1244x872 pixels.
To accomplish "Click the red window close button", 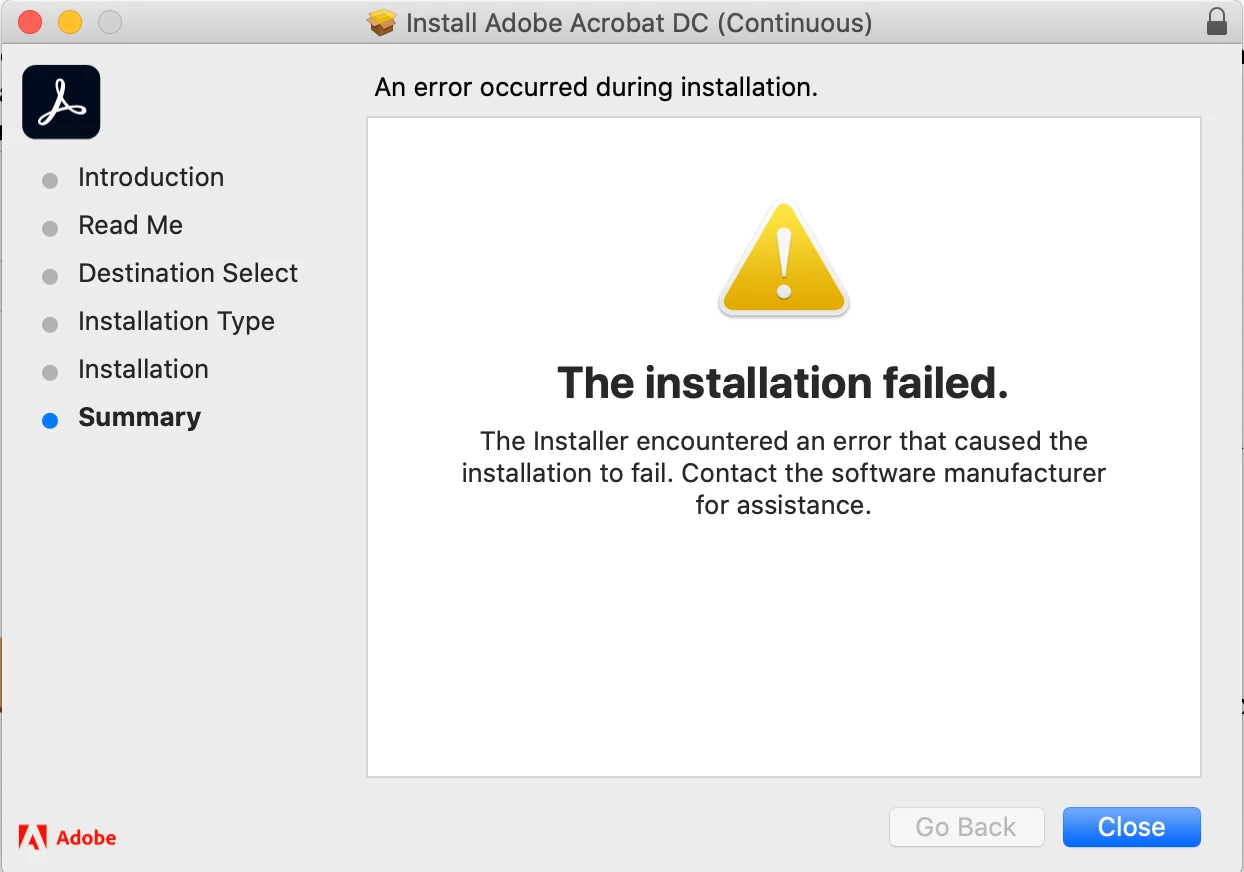I will pos(31,22).
